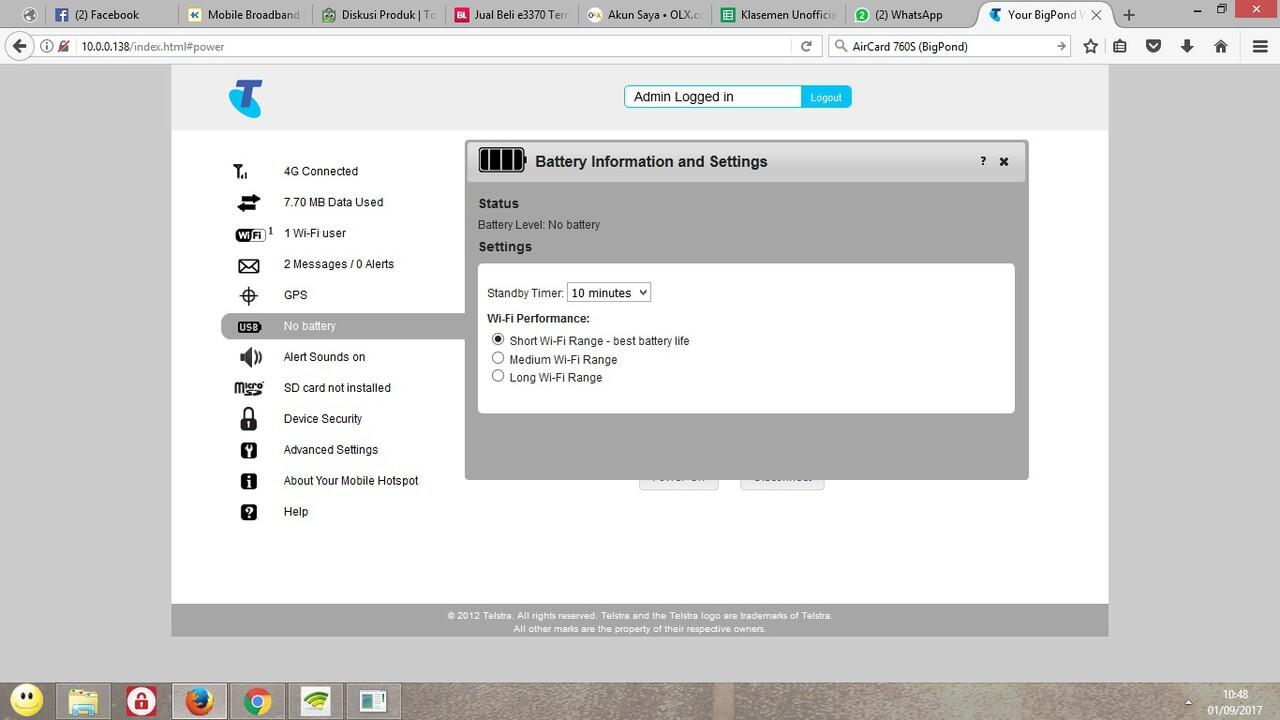This screenshot has width=1280, height=720.
Task: Click the Logout button
Action: [x=825, y=97]
